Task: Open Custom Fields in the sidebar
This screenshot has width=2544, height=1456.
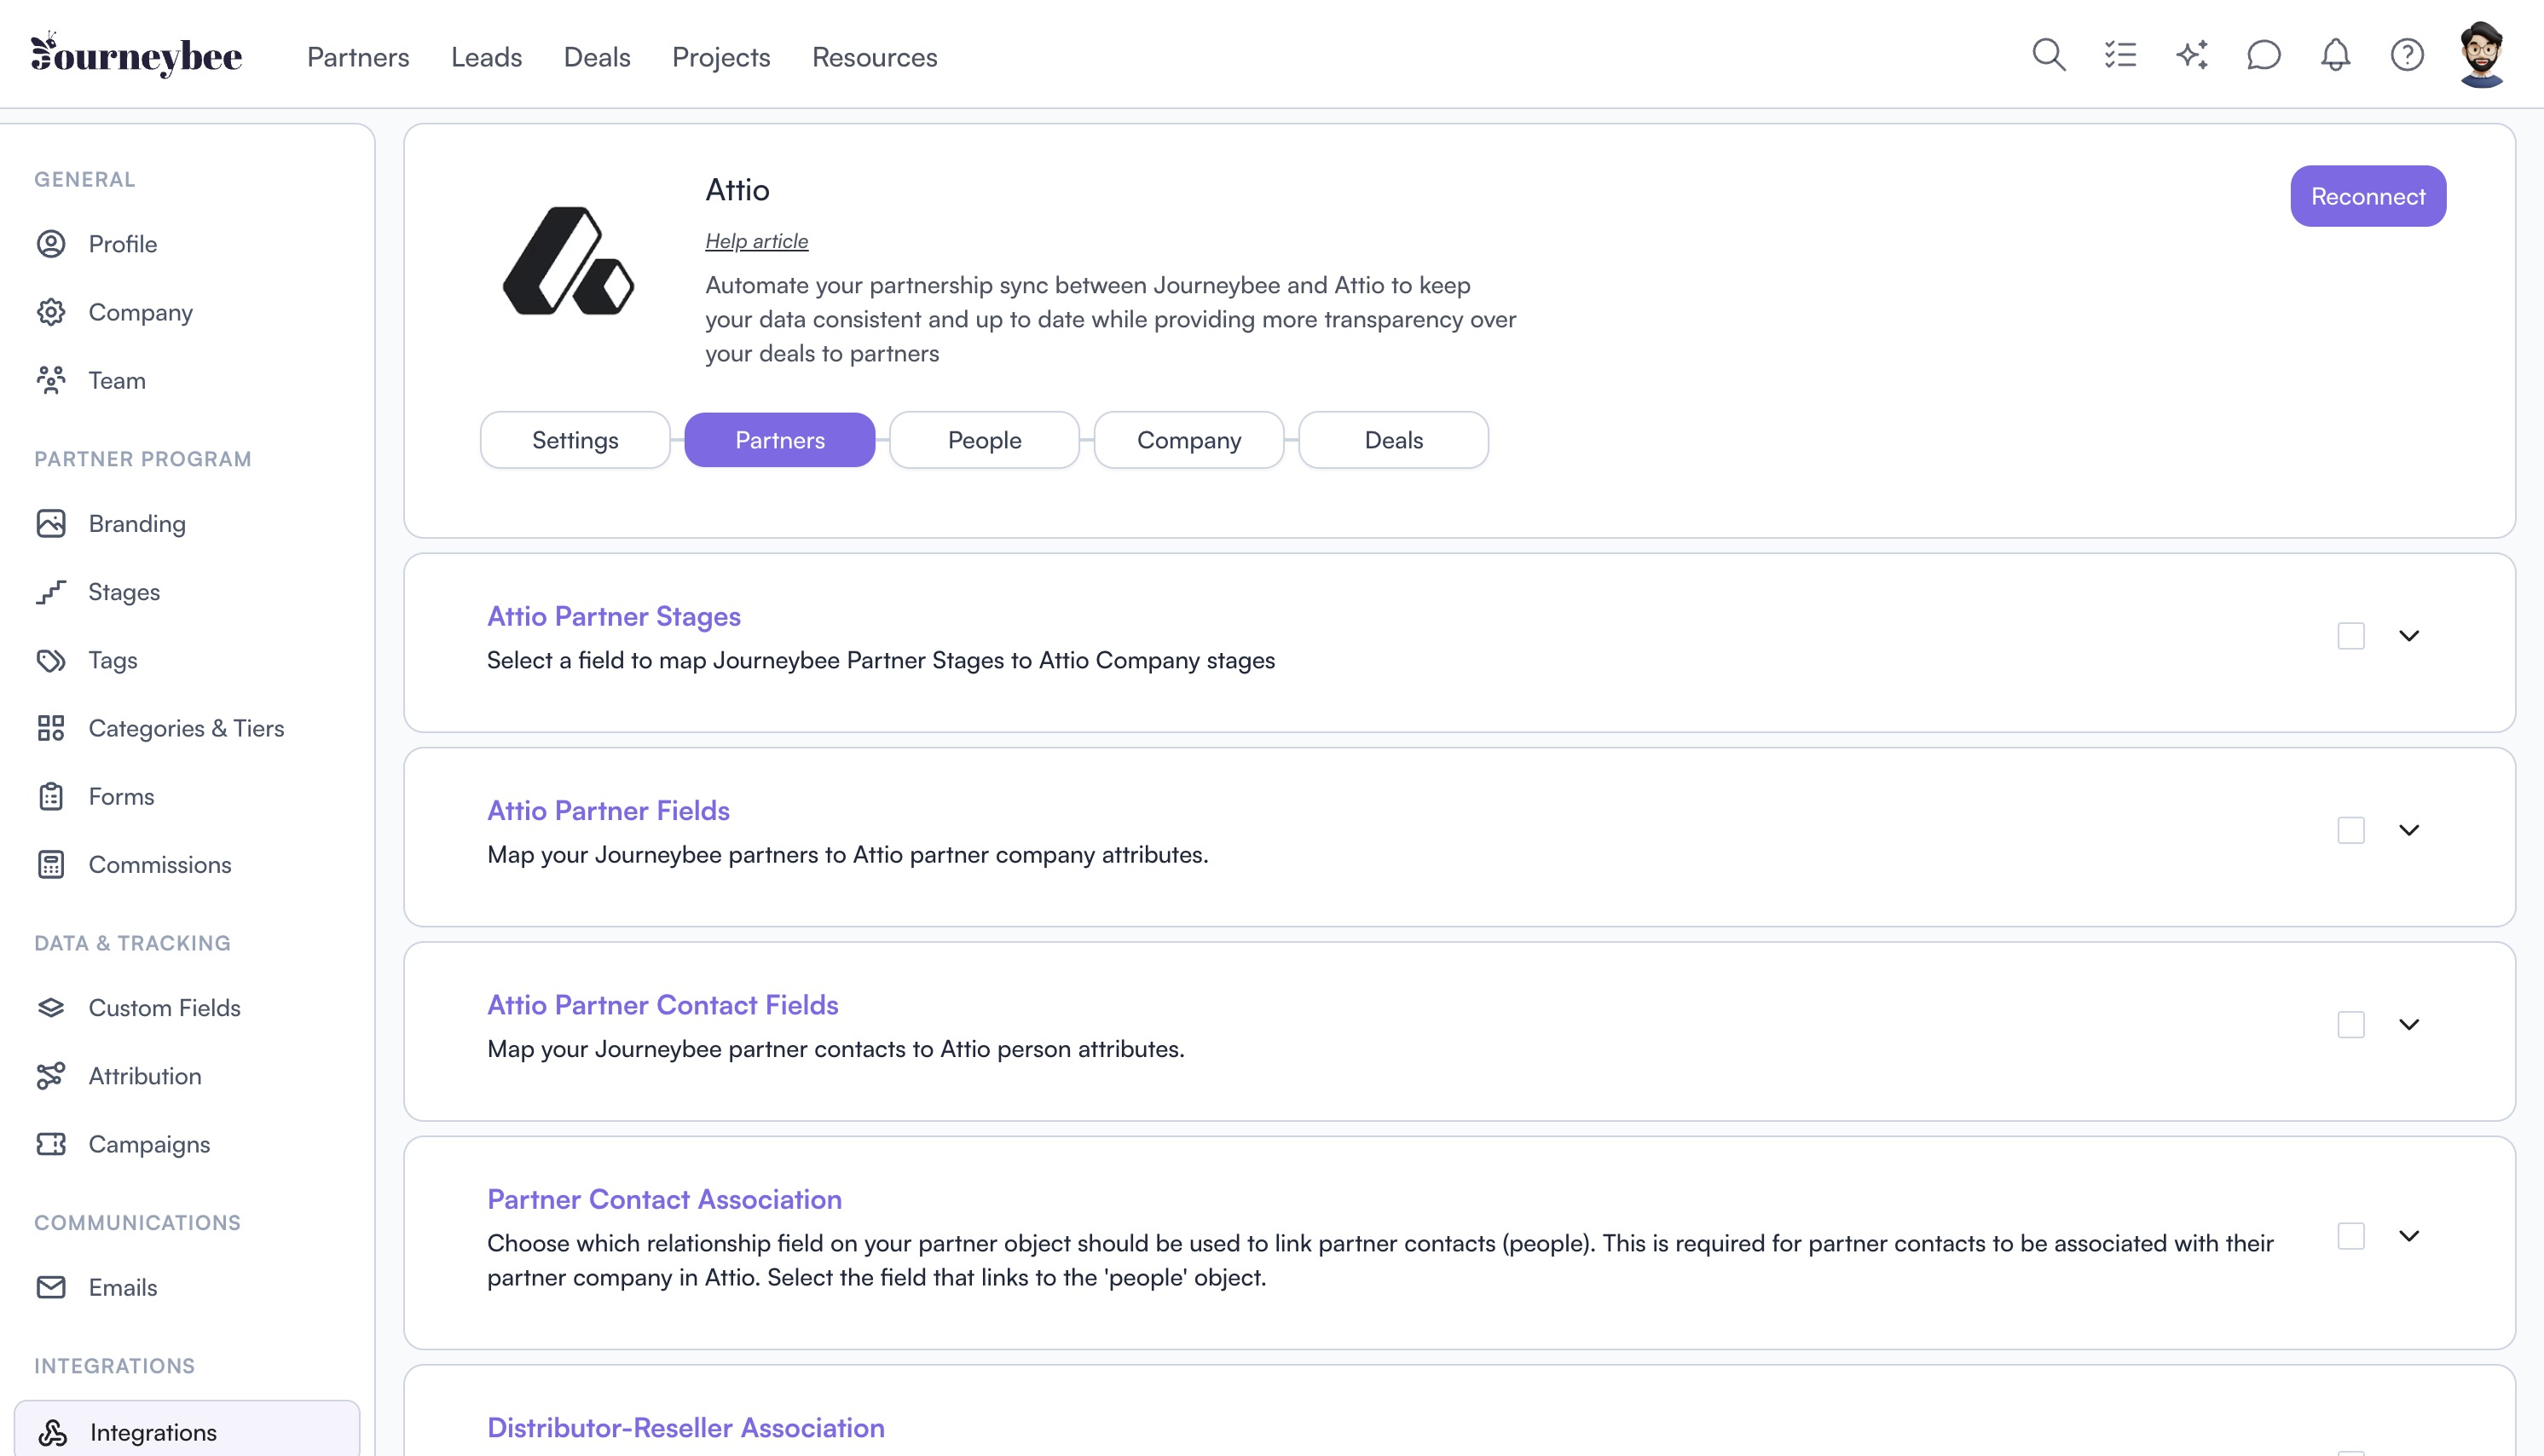Action: (x=164, y=1008)
